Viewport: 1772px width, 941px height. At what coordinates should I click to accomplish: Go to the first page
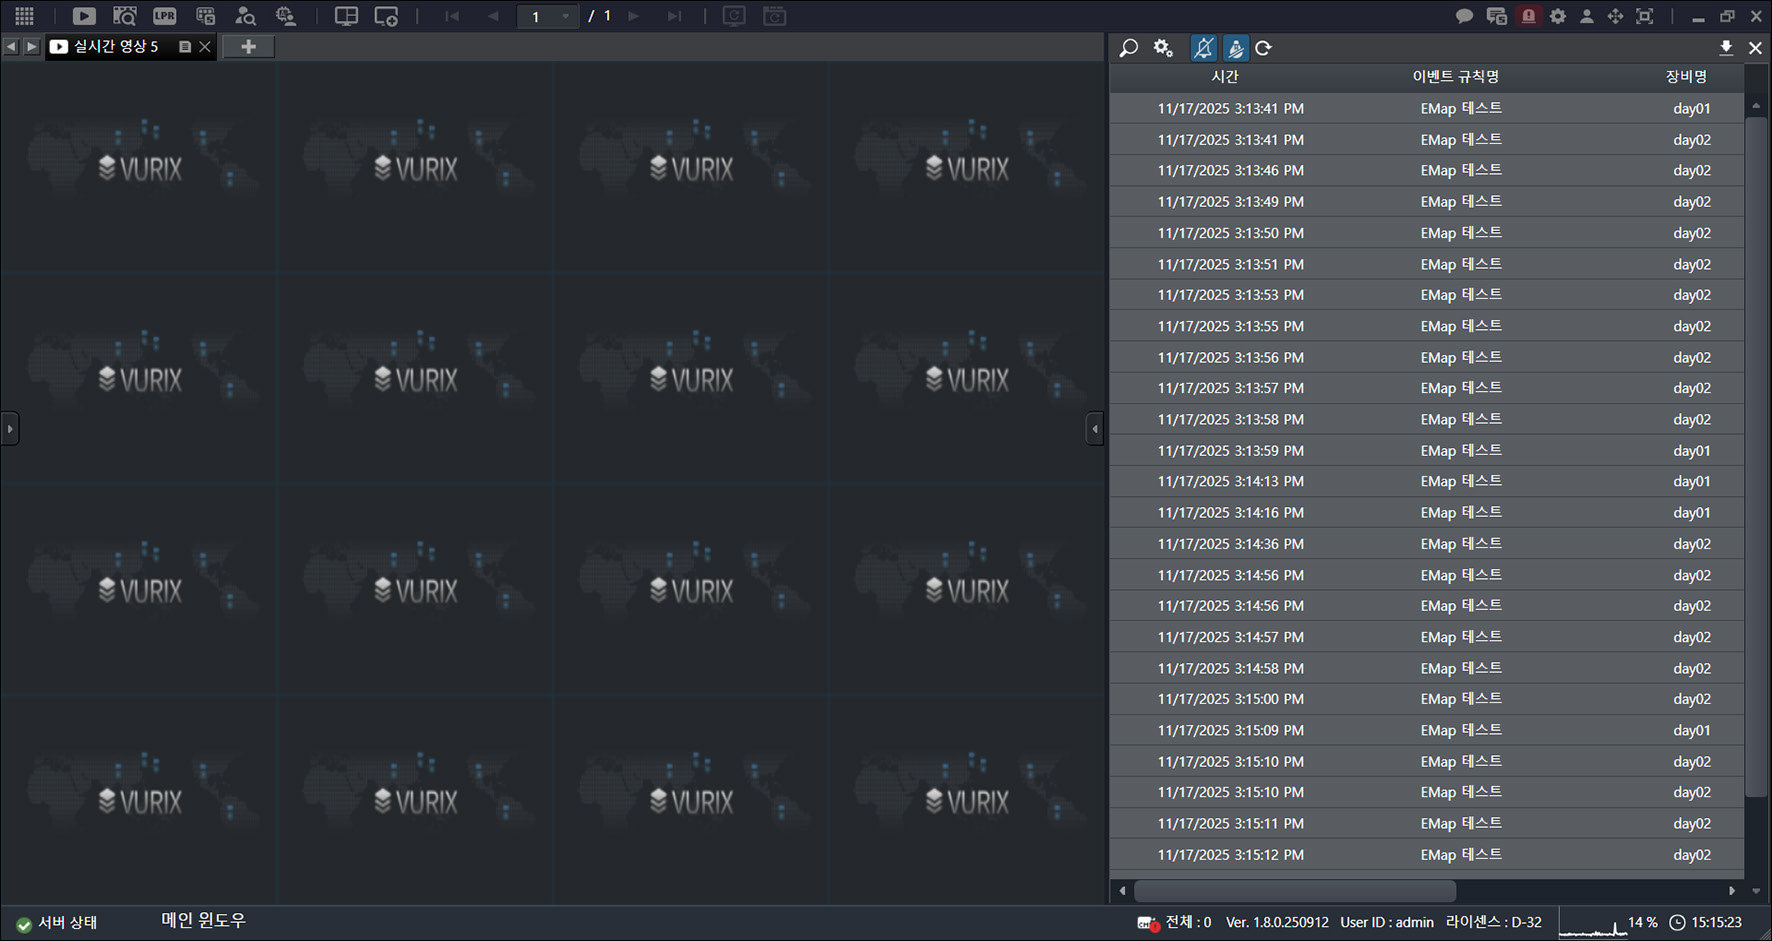click(452, 16)
